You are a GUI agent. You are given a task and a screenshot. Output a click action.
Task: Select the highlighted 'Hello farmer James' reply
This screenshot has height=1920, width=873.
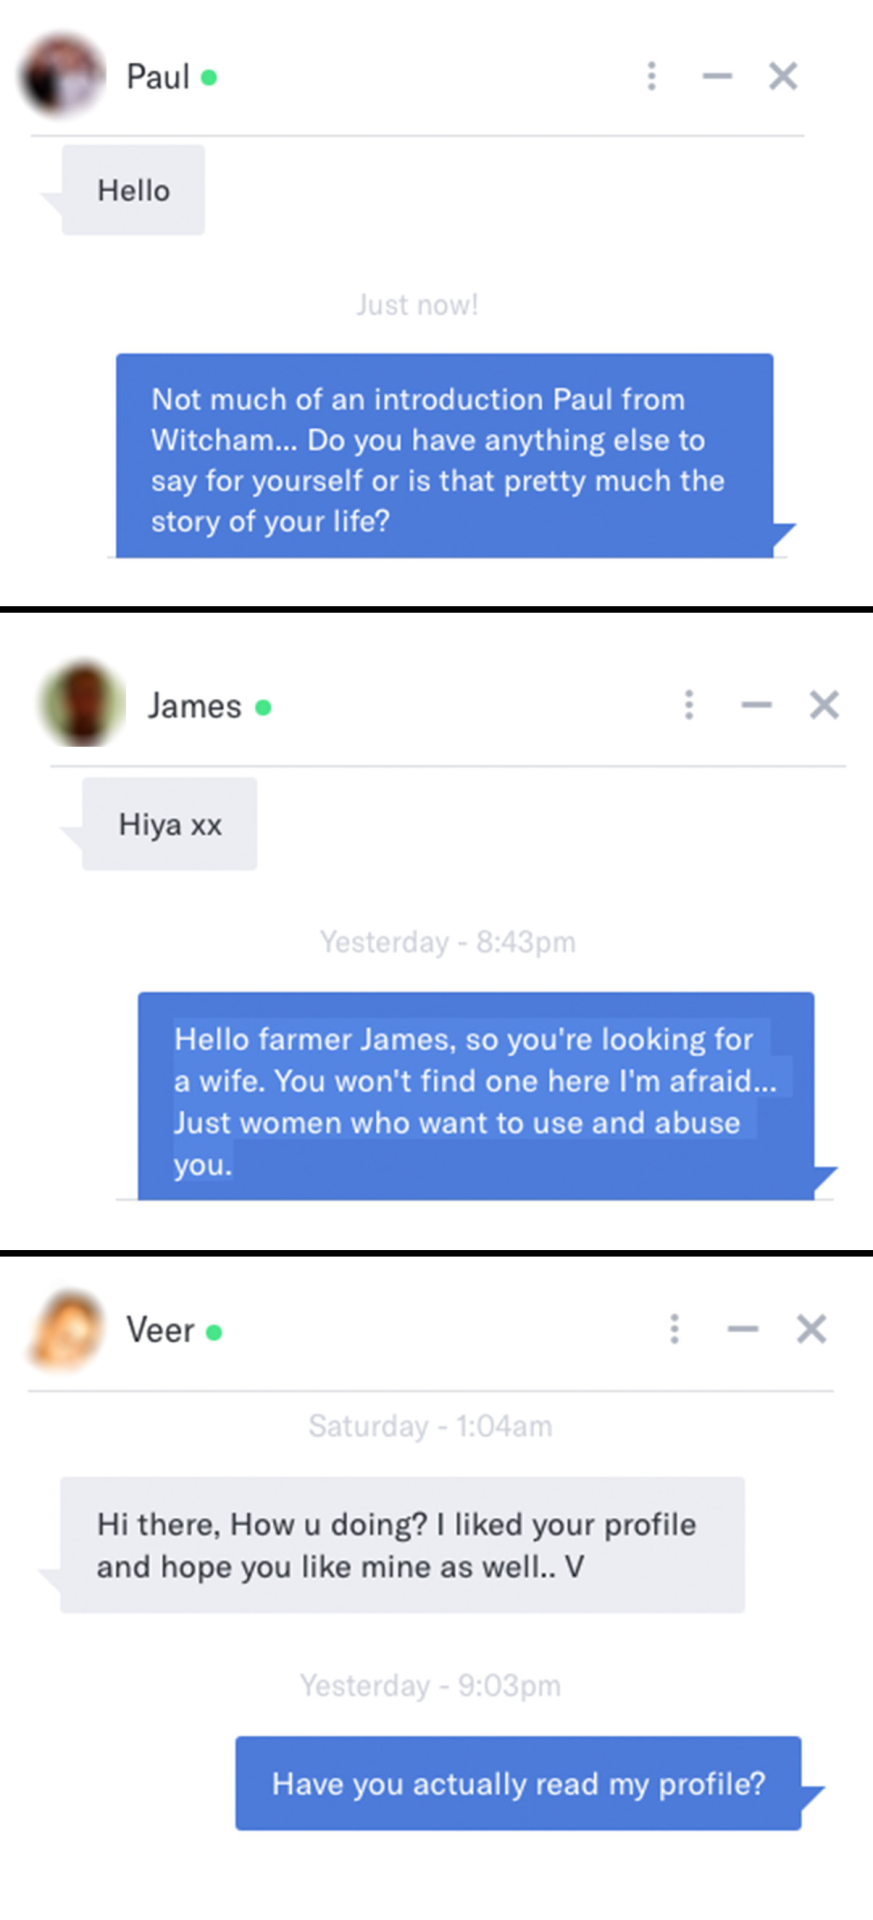(476, 1096)
